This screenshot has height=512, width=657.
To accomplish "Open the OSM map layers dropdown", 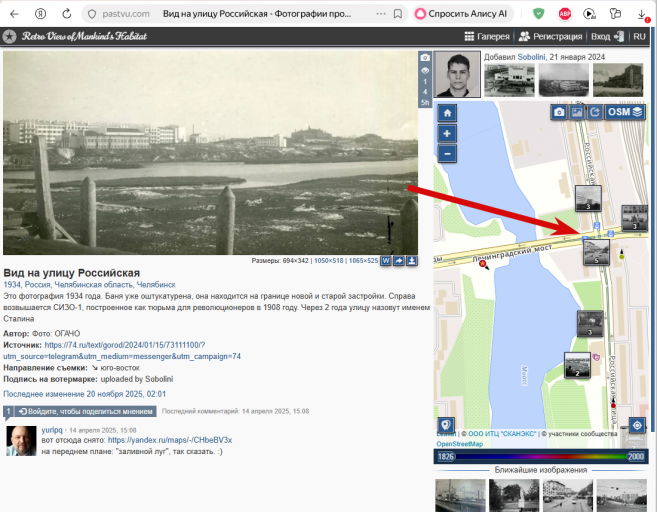I will (625, 112).
